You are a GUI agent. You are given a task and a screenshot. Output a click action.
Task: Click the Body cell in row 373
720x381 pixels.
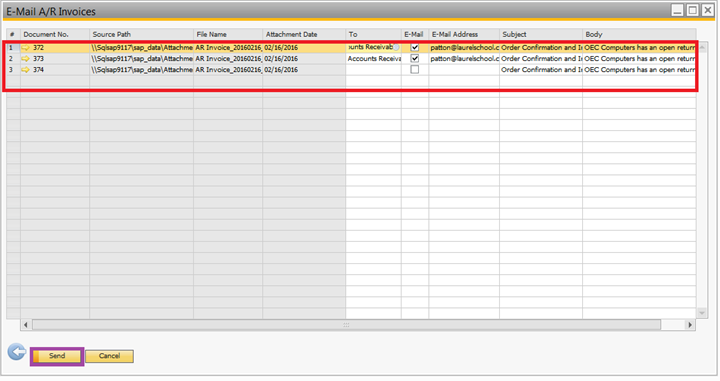[x=639, y=59]
